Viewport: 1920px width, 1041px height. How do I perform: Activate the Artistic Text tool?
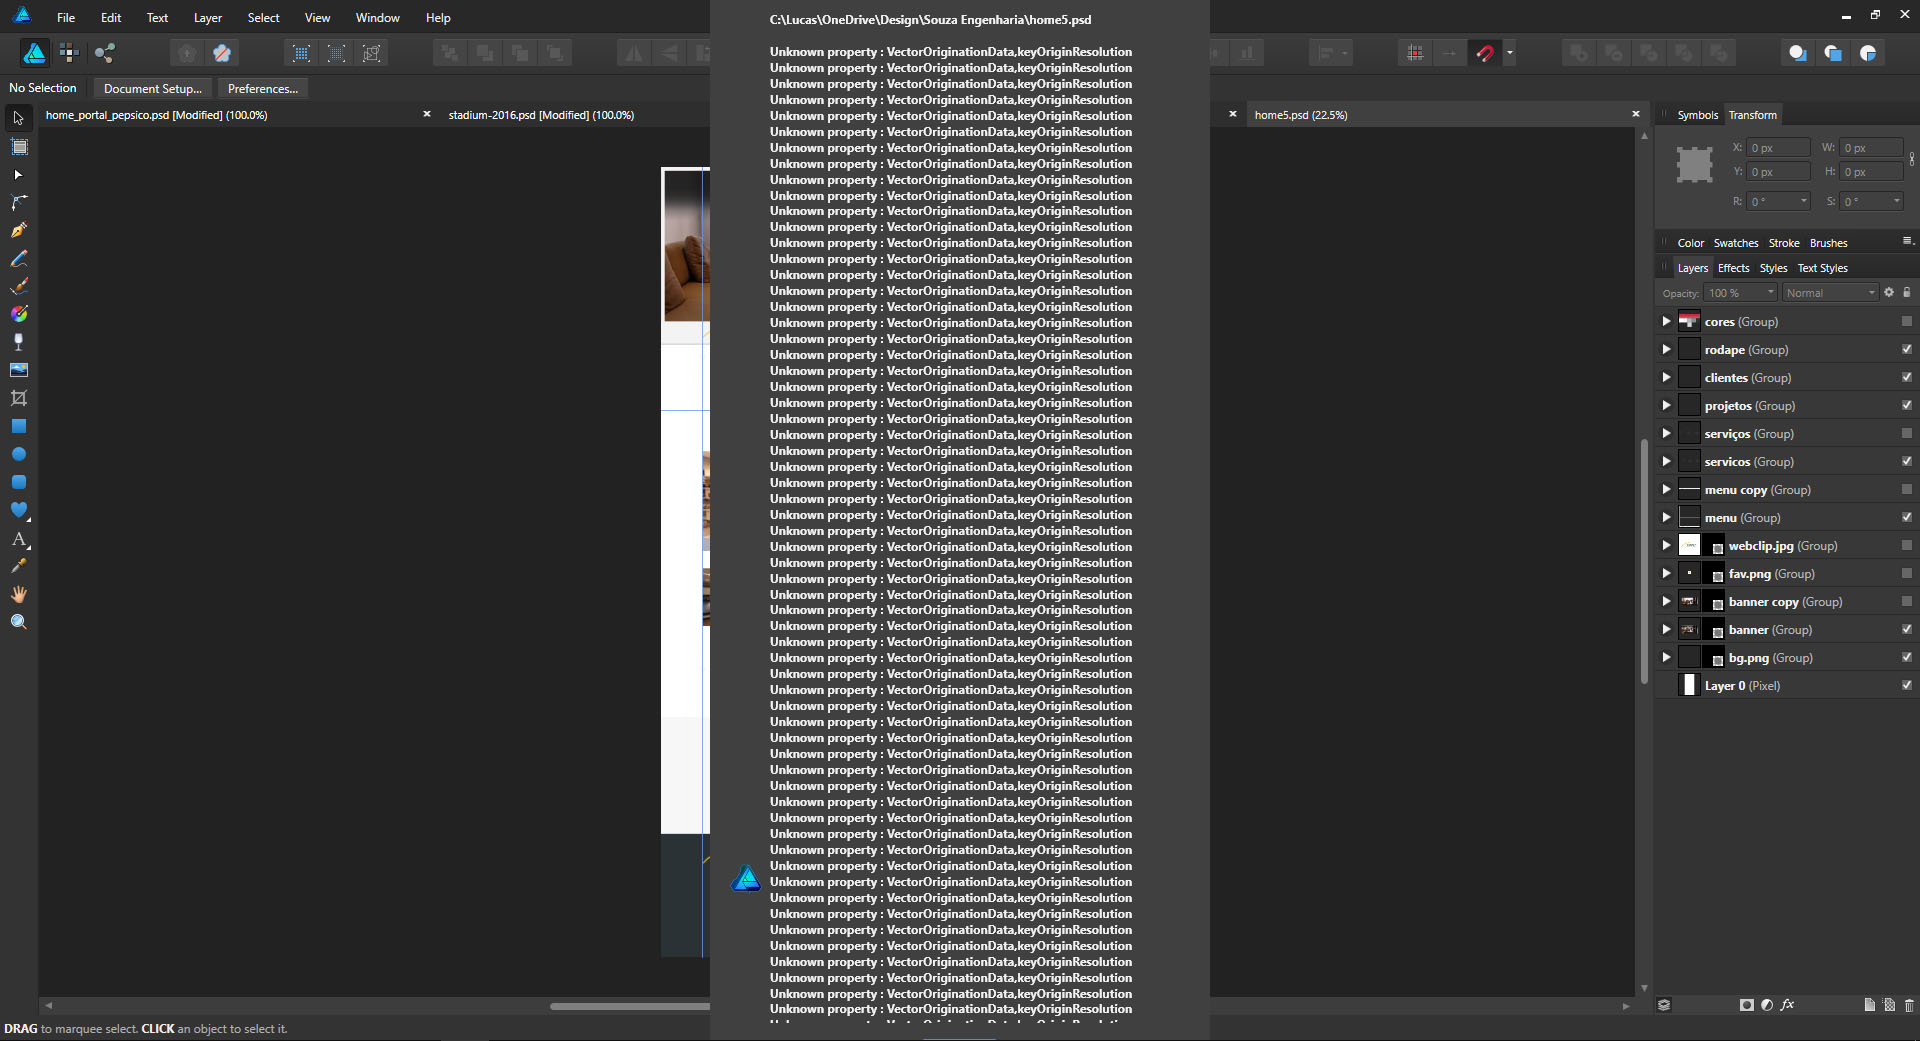pyautogui.click(x=19, y=539)
